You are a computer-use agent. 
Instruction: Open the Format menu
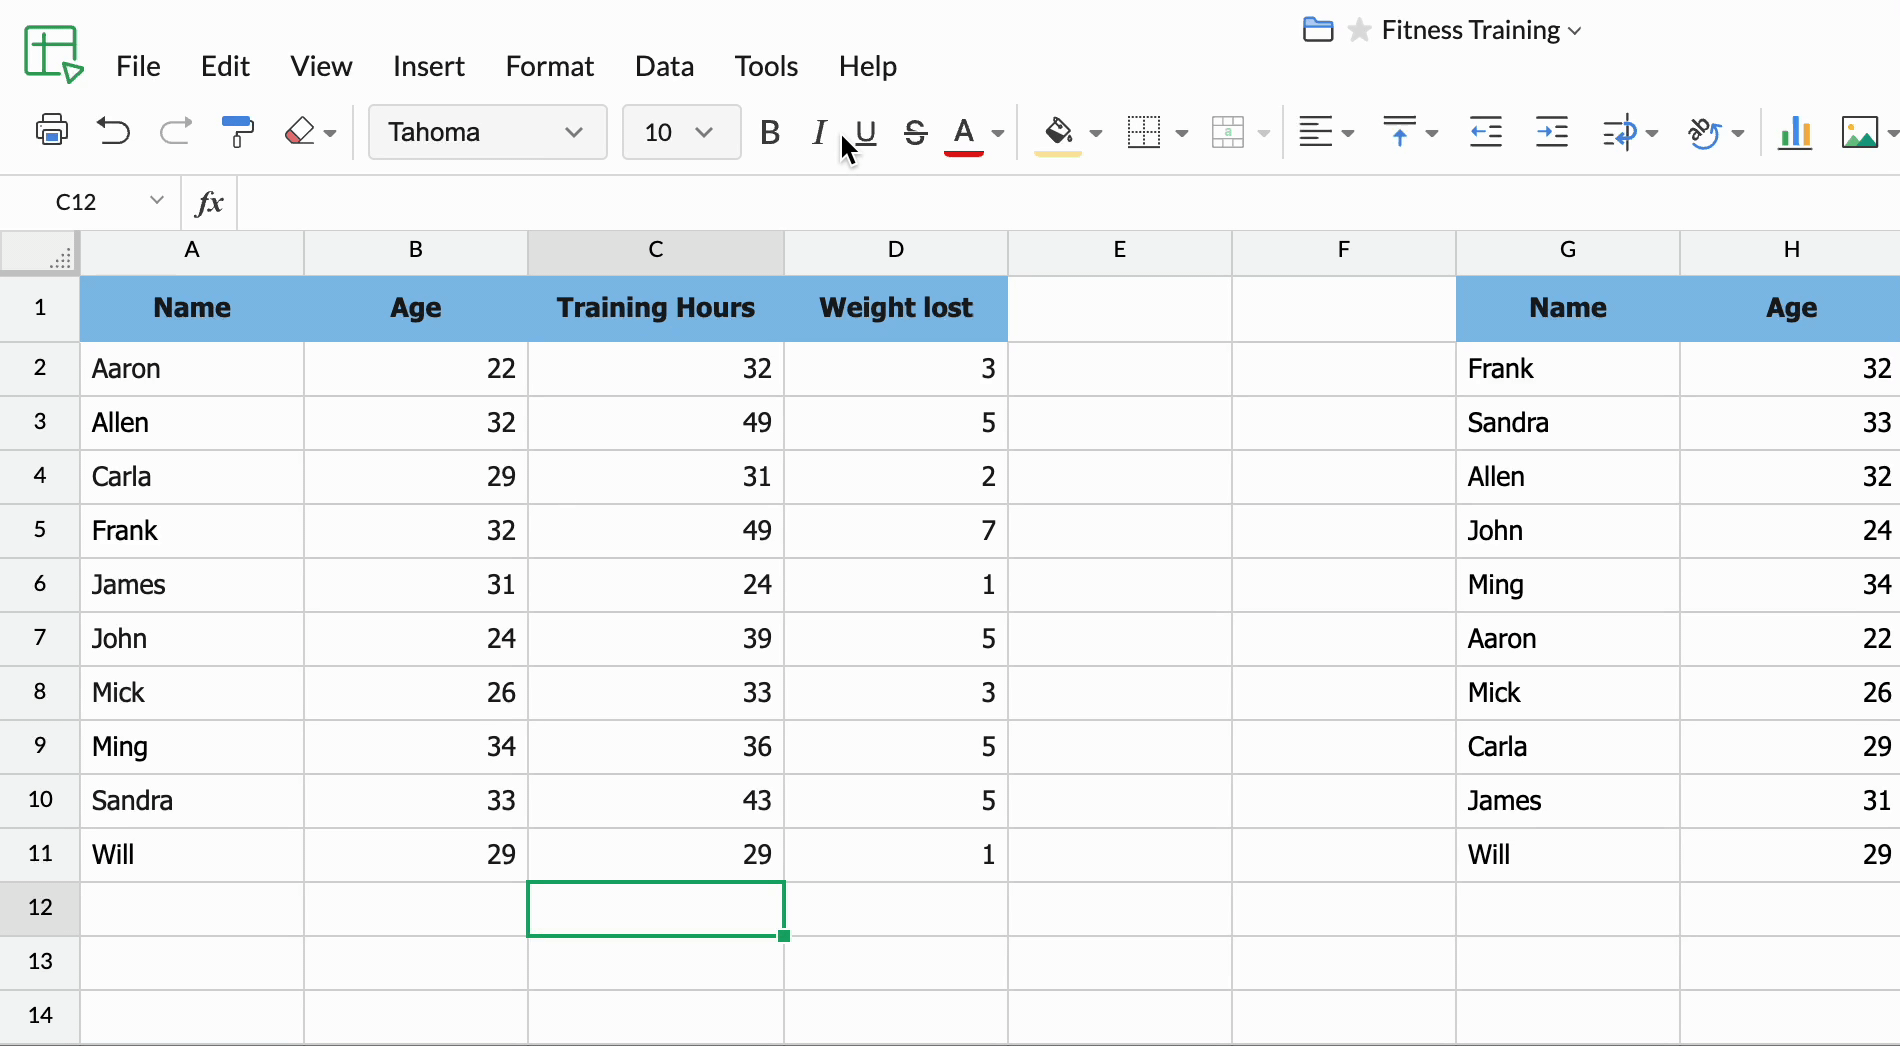click(x=550, y=65)
